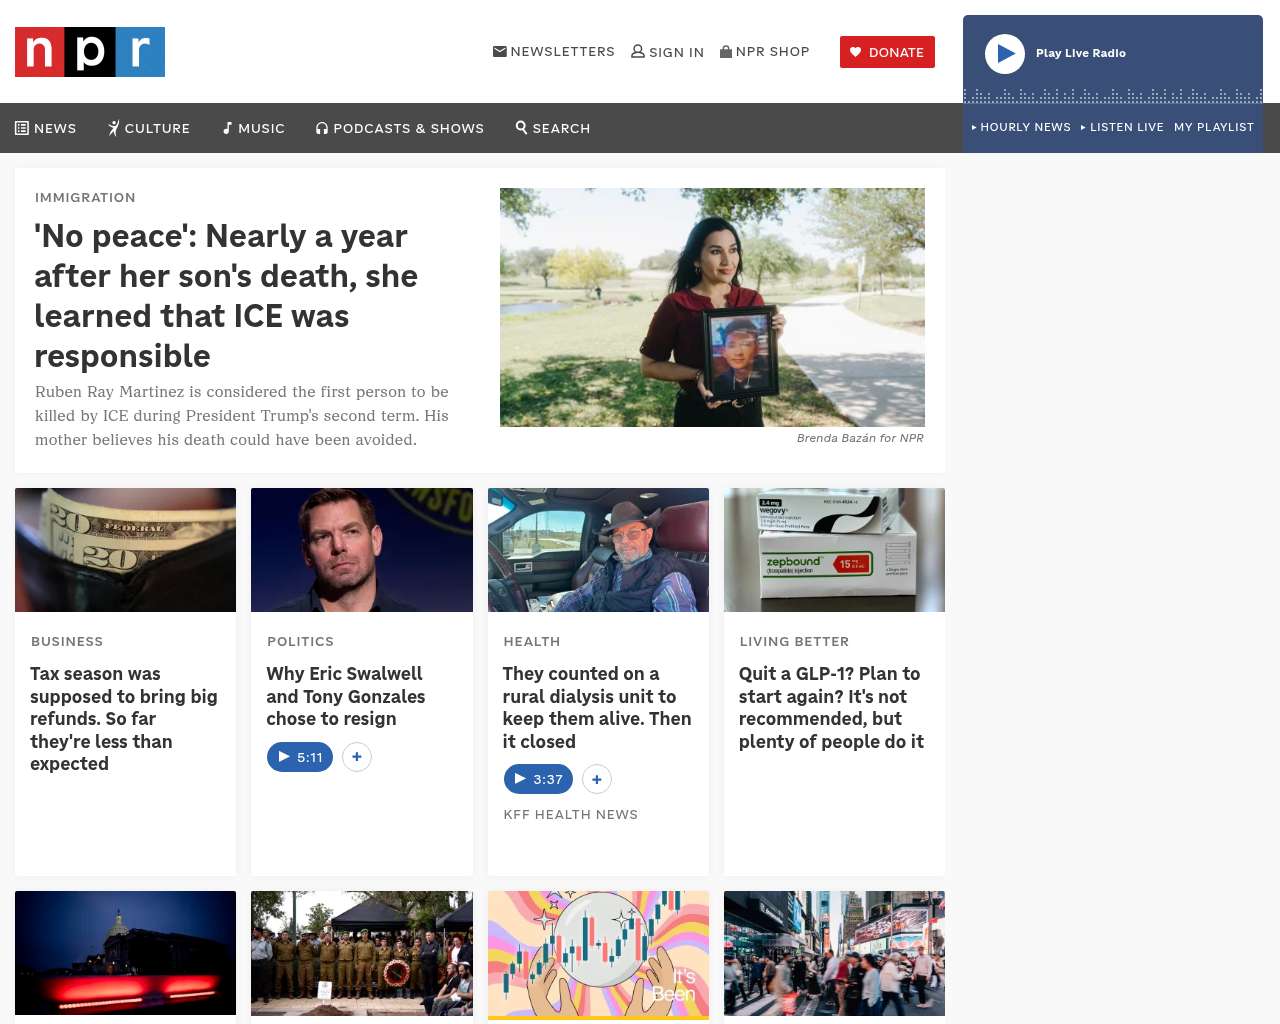The image size is (1280, 1024).
Task: Click the Search magnifier icon
Action: coord(521,127)
